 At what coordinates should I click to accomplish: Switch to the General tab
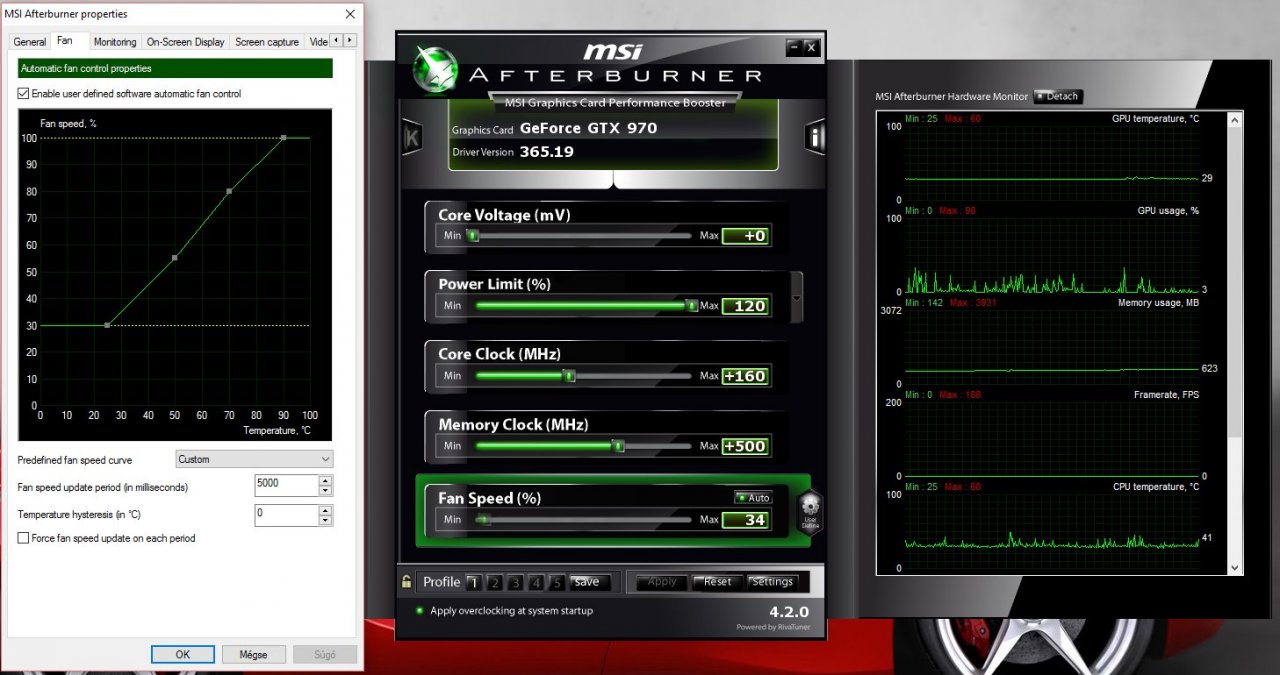[30, 42]
